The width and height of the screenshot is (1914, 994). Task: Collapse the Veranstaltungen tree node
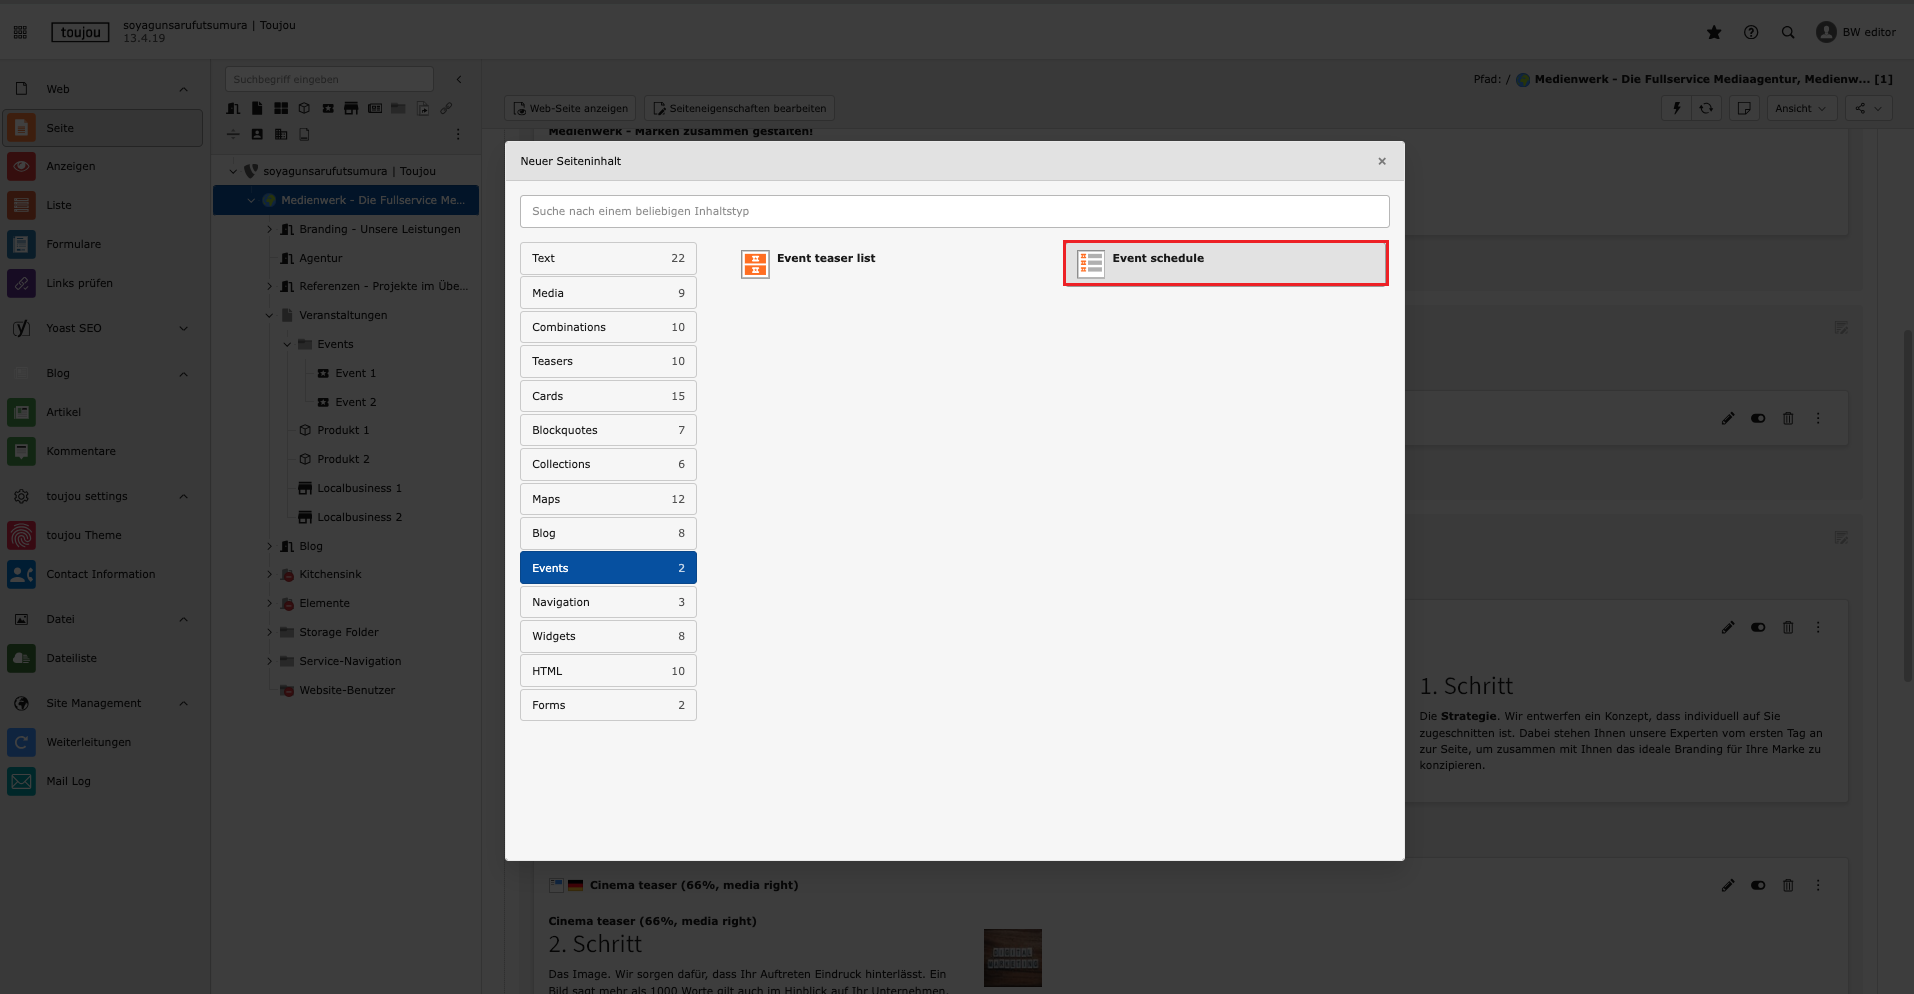[x=269, y=315]
